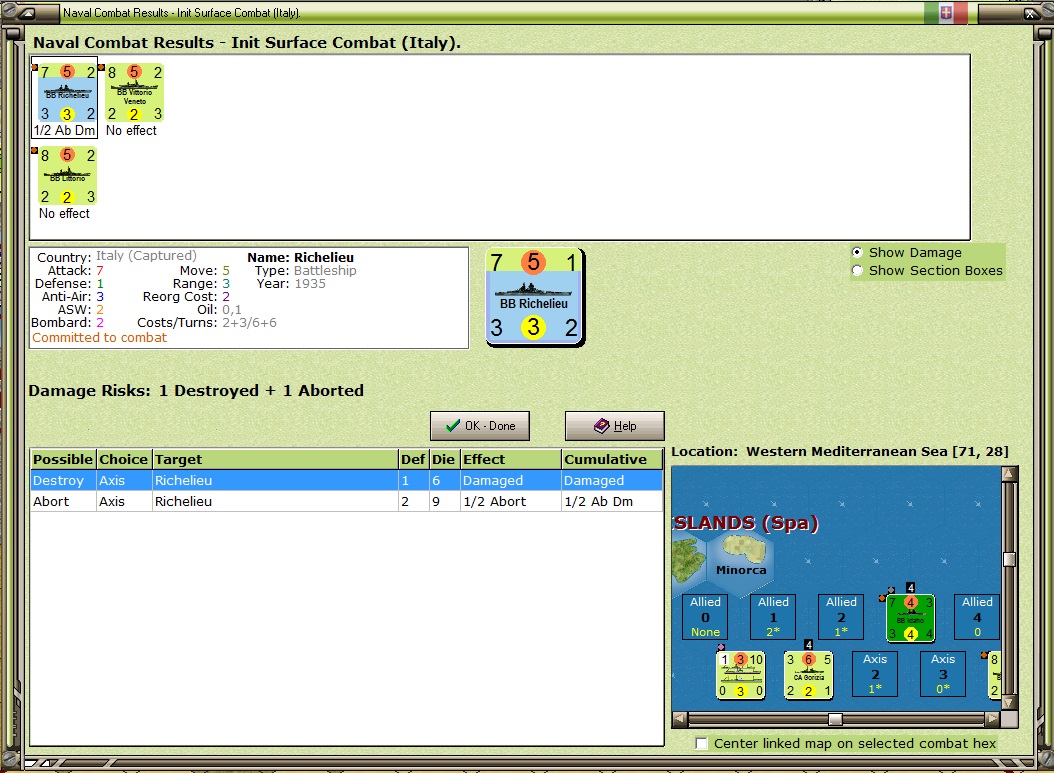
Task: Click the green checkmark on OK - Done
Action: tap(453, 425)
